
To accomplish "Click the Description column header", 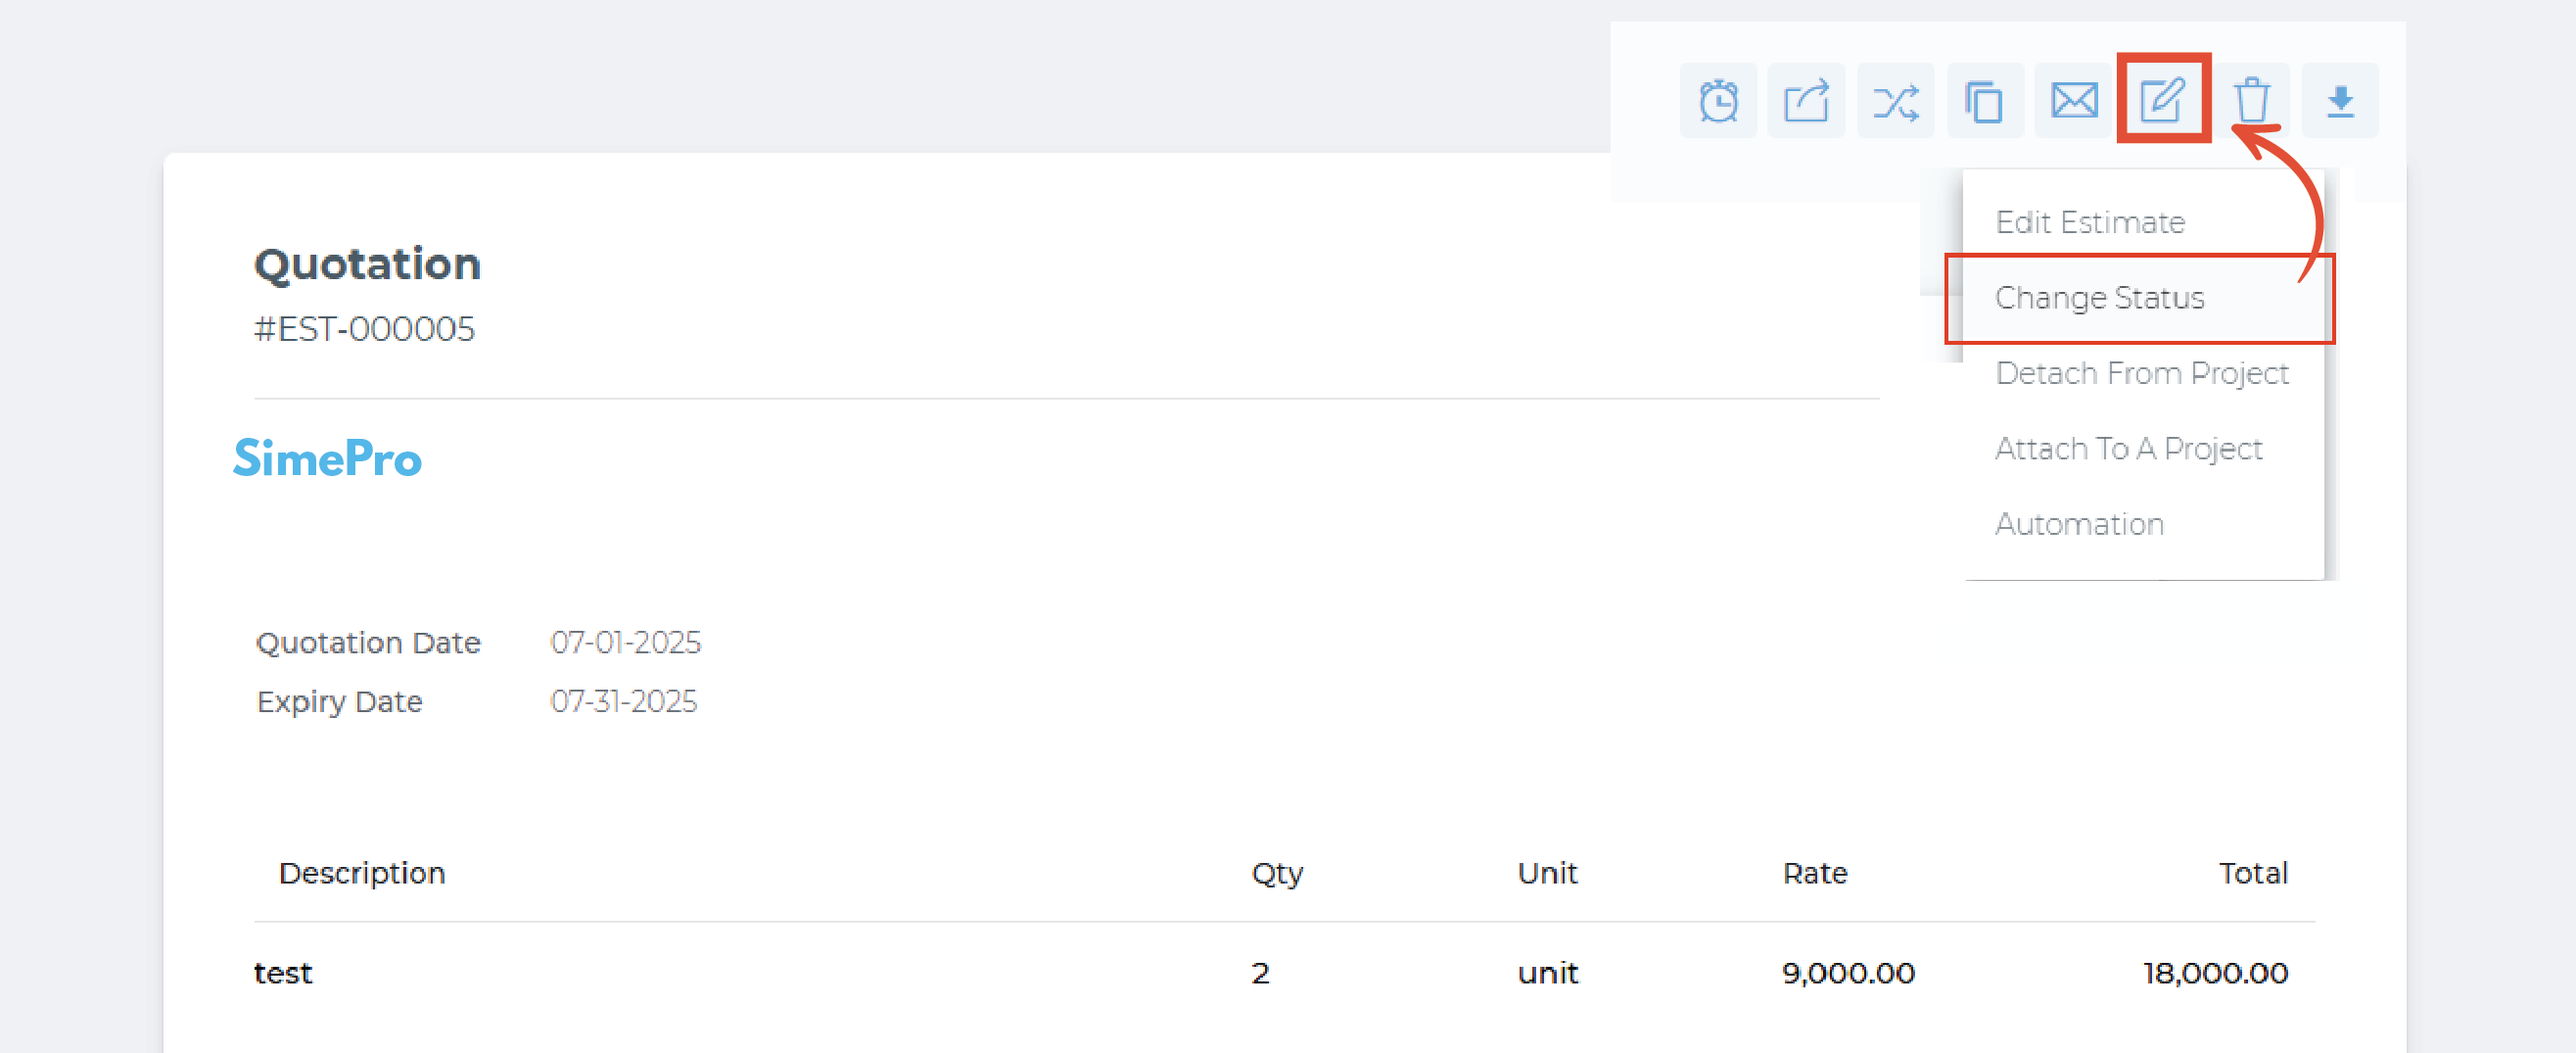I will click(362, 873).
